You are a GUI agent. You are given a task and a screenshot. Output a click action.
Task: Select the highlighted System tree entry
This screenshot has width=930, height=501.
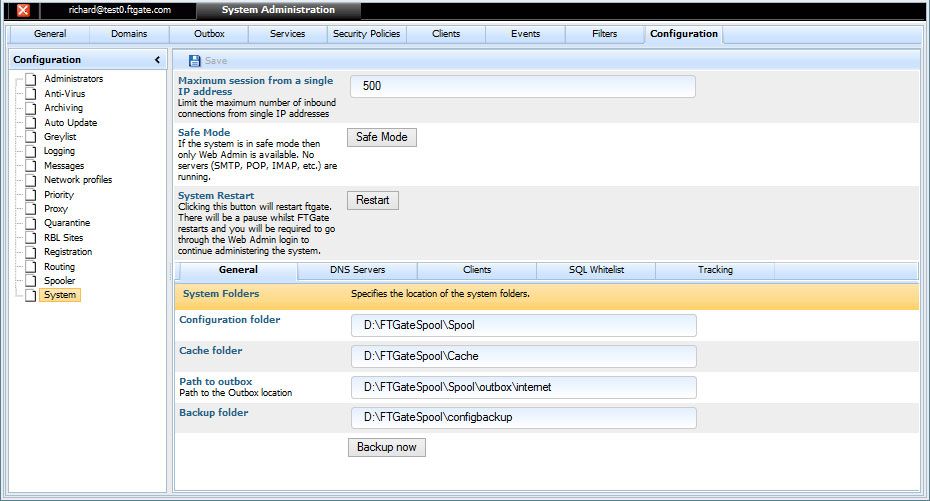click(60, 295)
